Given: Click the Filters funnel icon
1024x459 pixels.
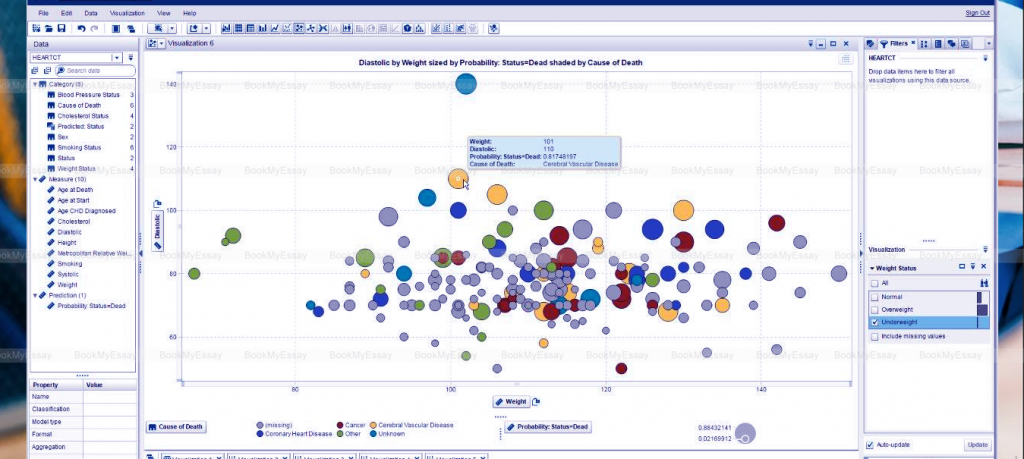Looking at the screenshot, I should [884, 44].
